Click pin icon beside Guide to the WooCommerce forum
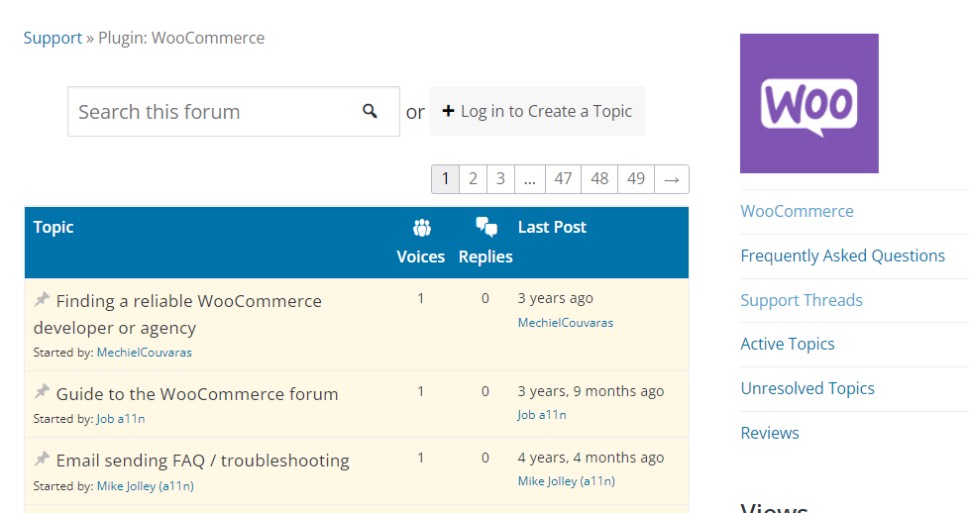 point(41,391)
